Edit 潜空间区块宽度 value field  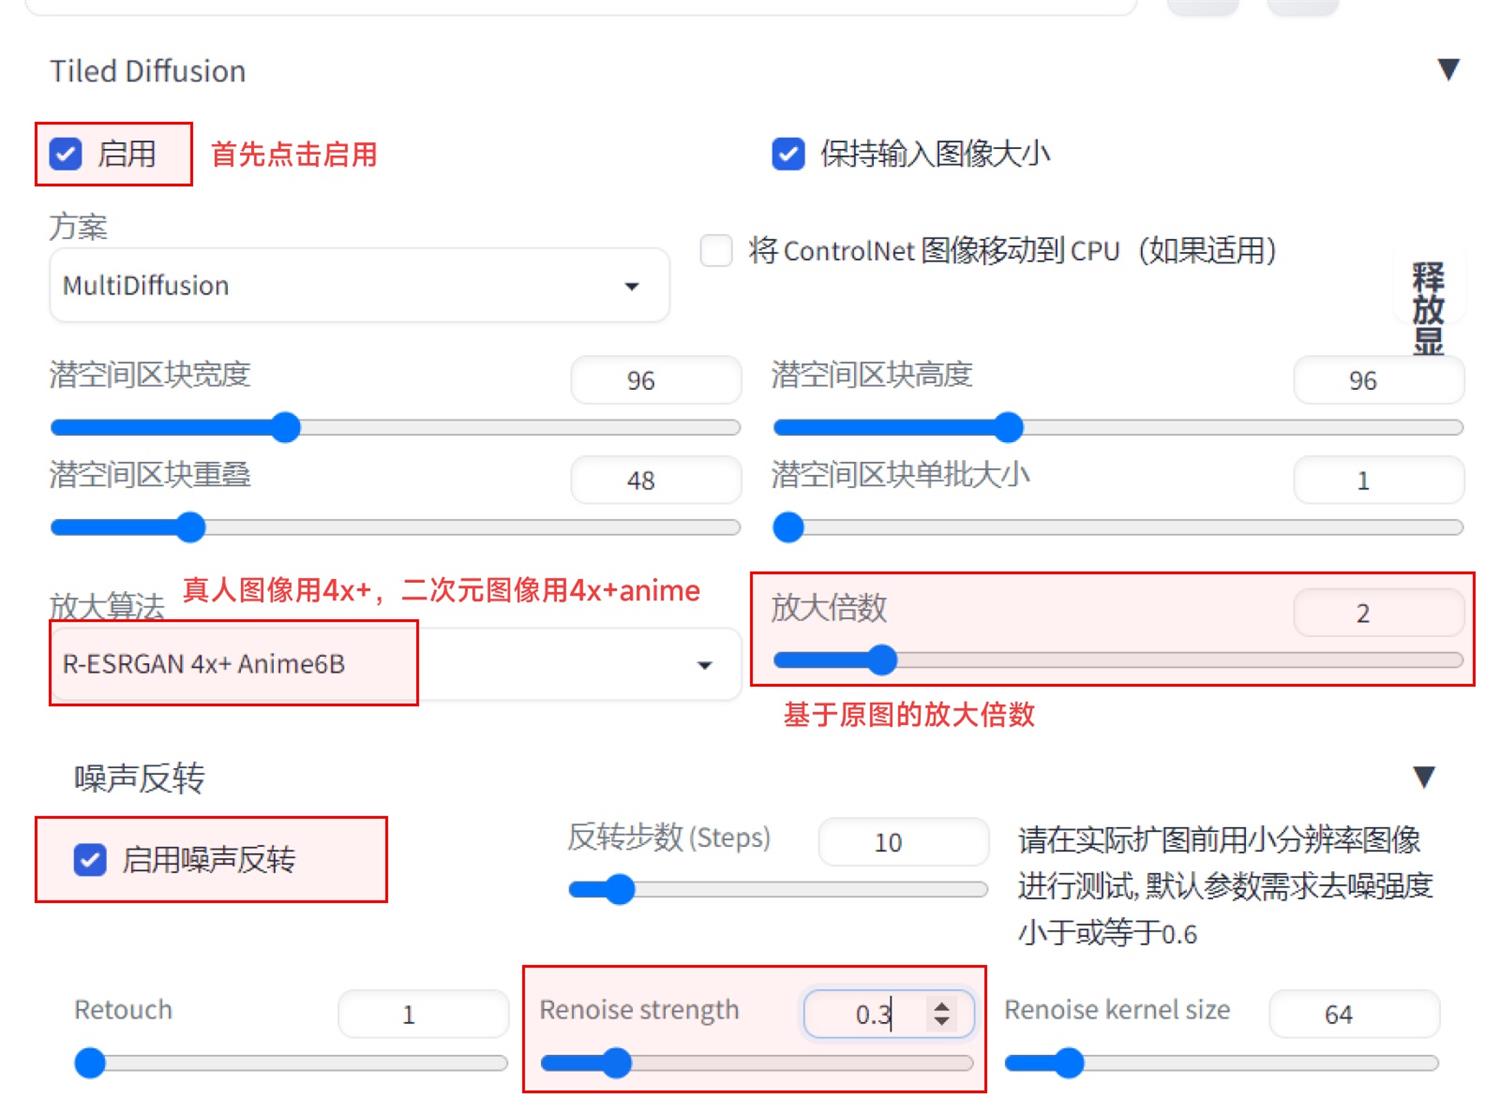(656, 381)
